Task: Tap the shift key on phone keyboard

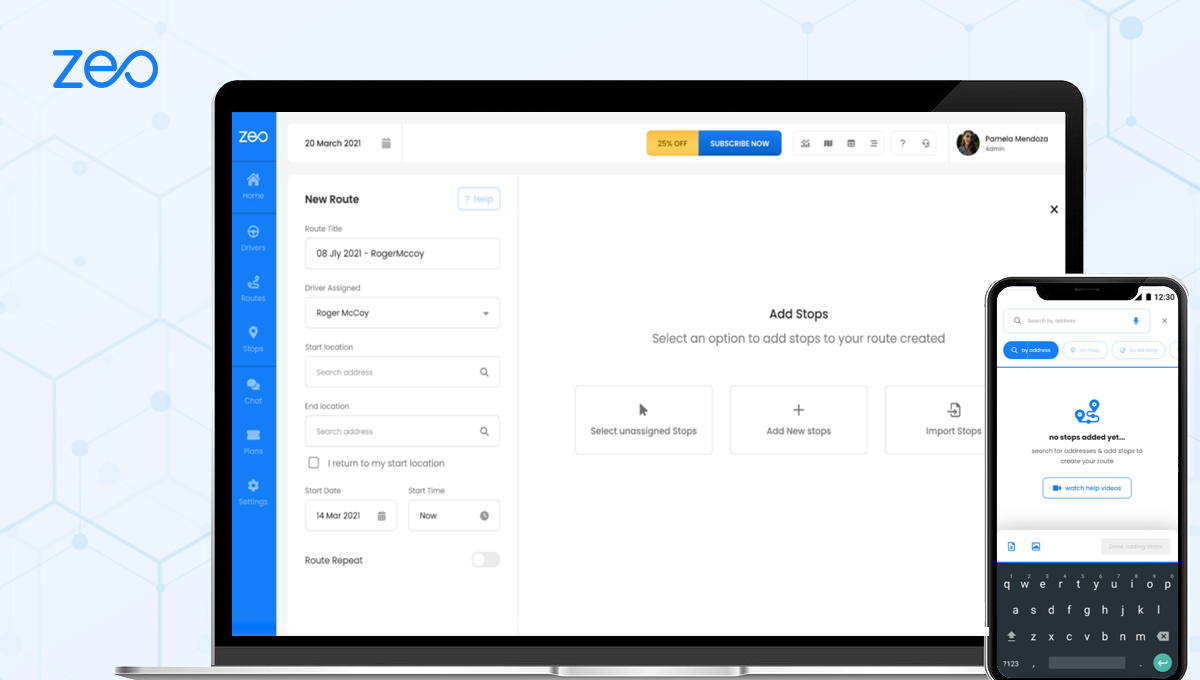Action: [1012, 636]
